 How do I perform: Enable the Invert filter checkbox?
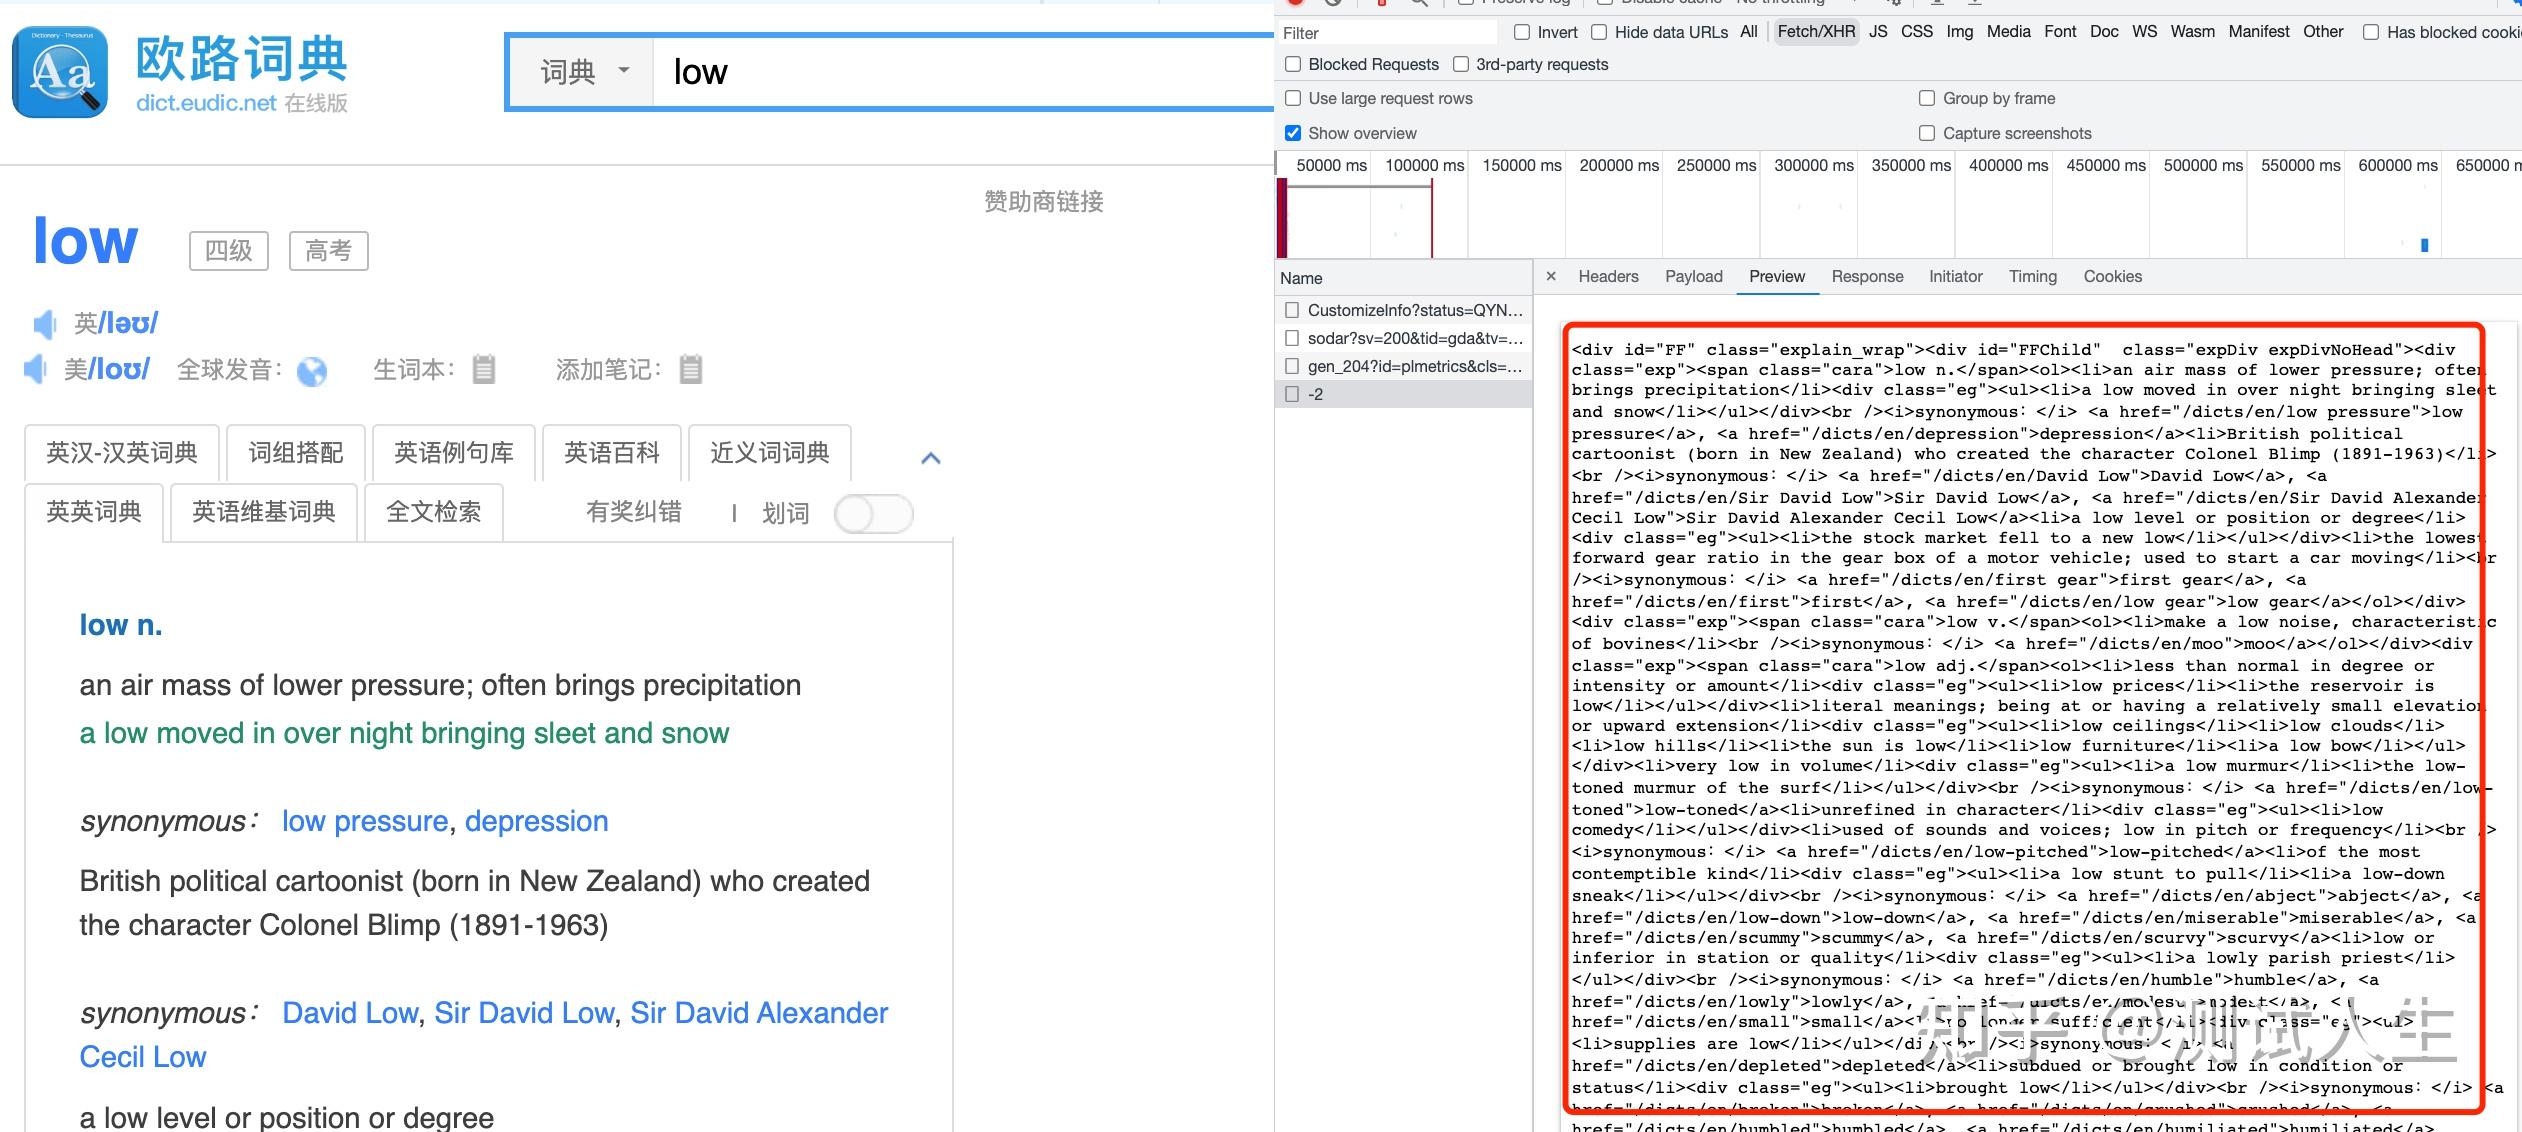[x=1522, y=32]
